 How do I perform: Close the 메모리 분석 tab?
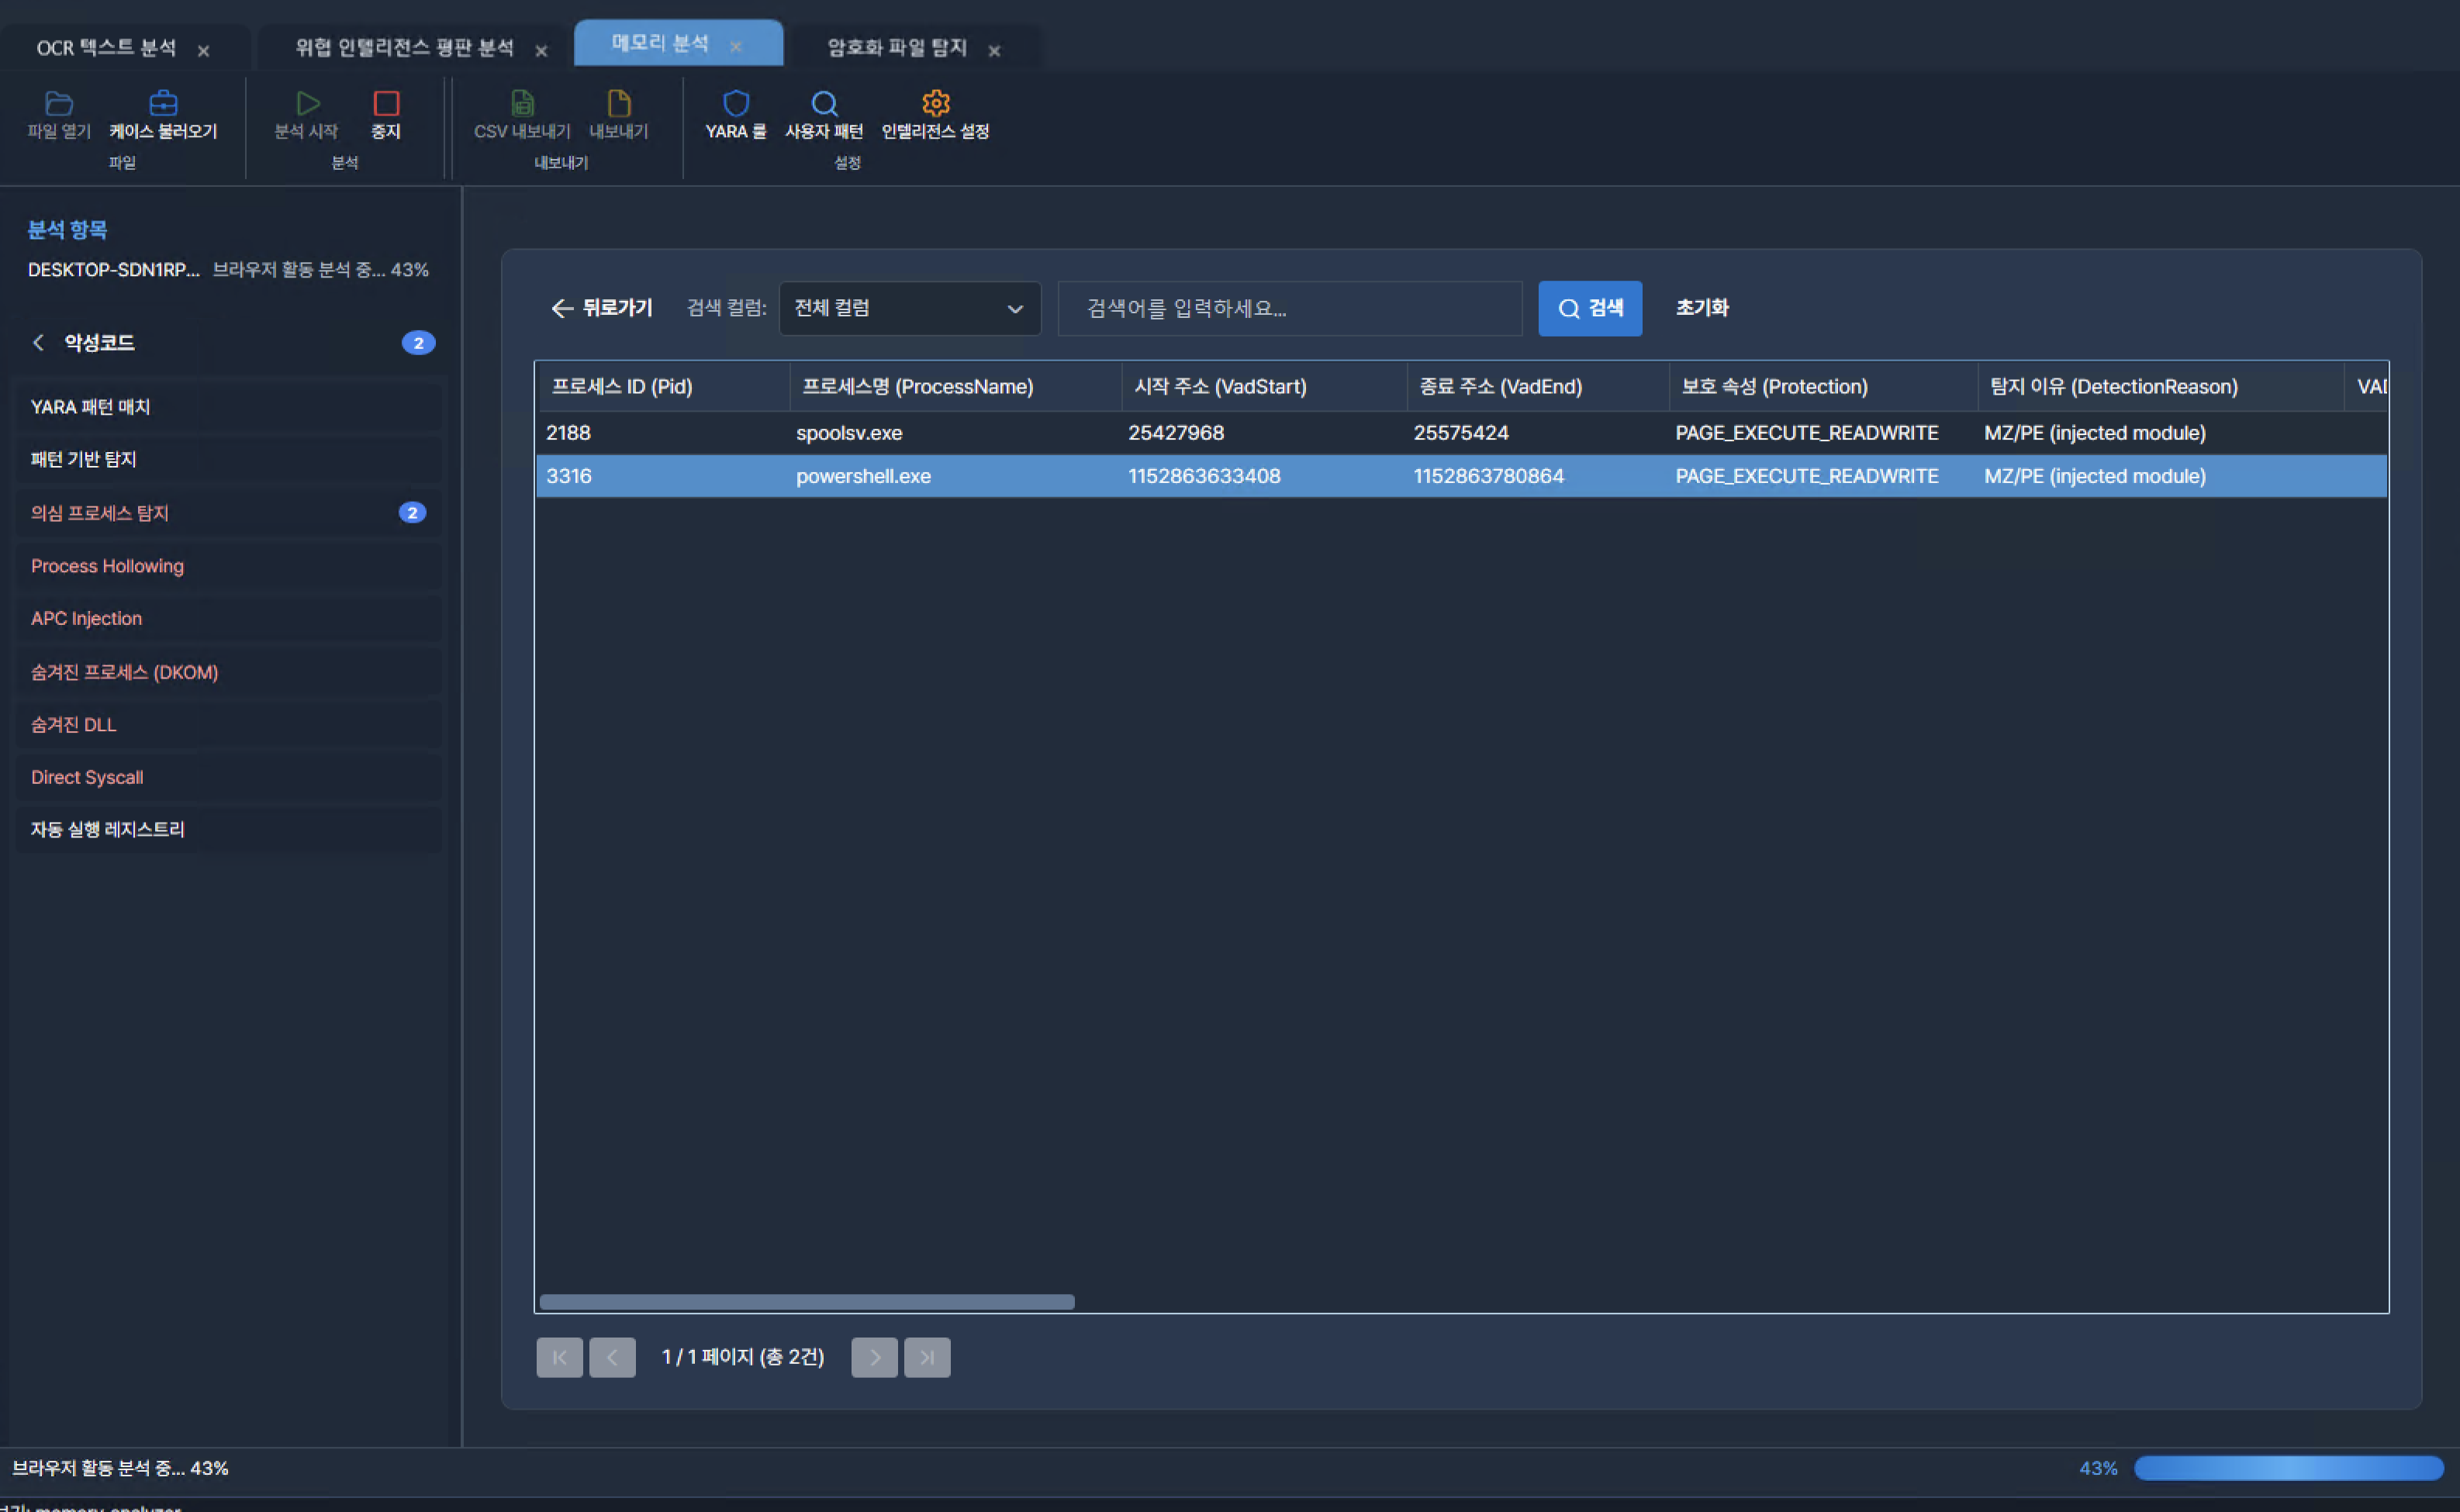(x=736, y=46)
